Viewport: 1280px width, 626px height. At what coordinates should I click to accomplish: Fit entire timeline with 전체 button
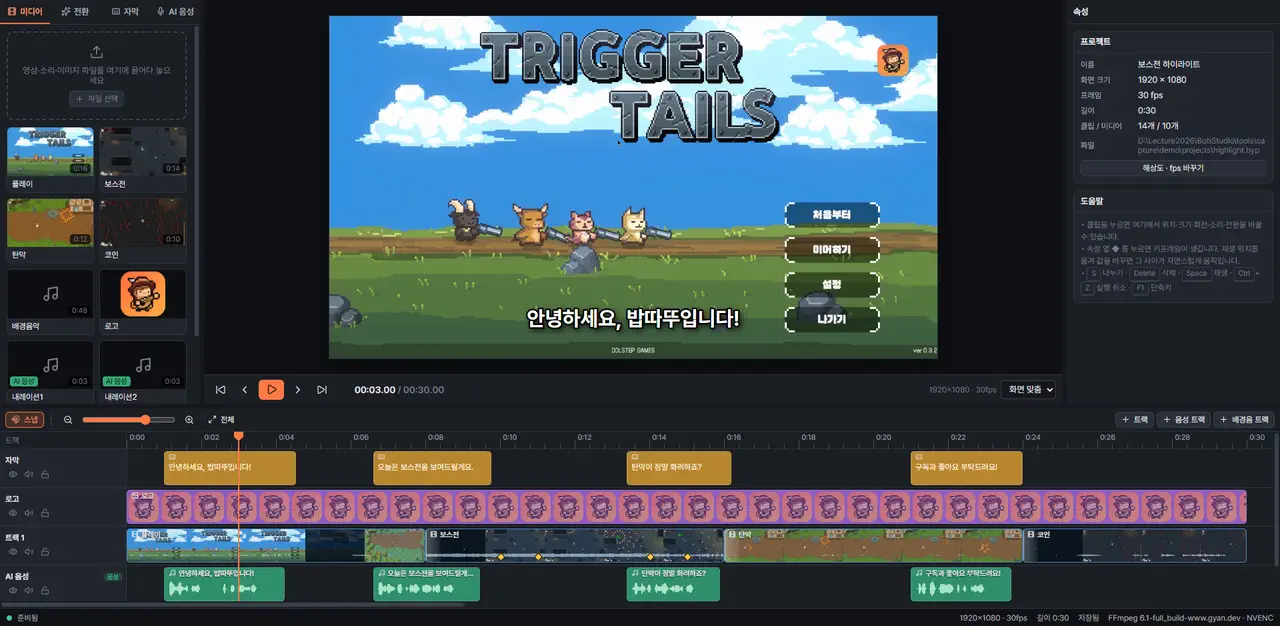pos(221,420)
